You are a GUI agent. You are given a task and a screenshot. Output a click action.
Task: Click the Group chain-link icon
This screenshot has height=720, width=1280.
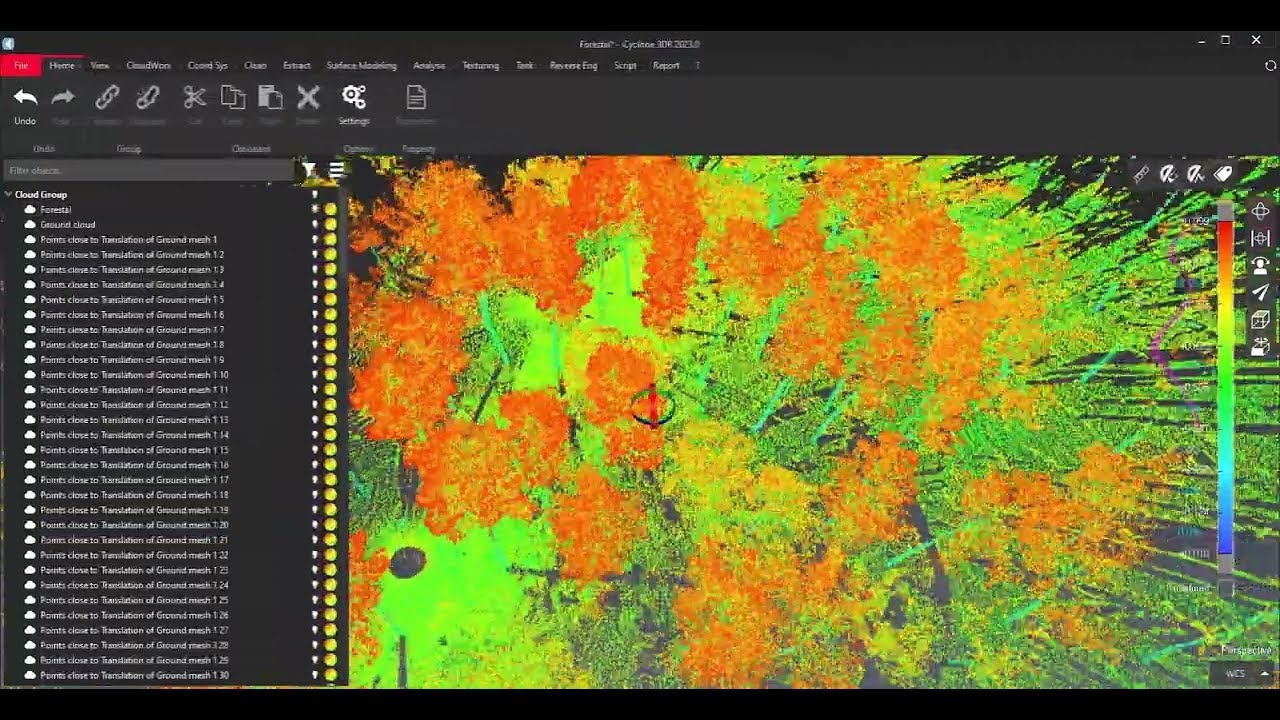[107, 97]
